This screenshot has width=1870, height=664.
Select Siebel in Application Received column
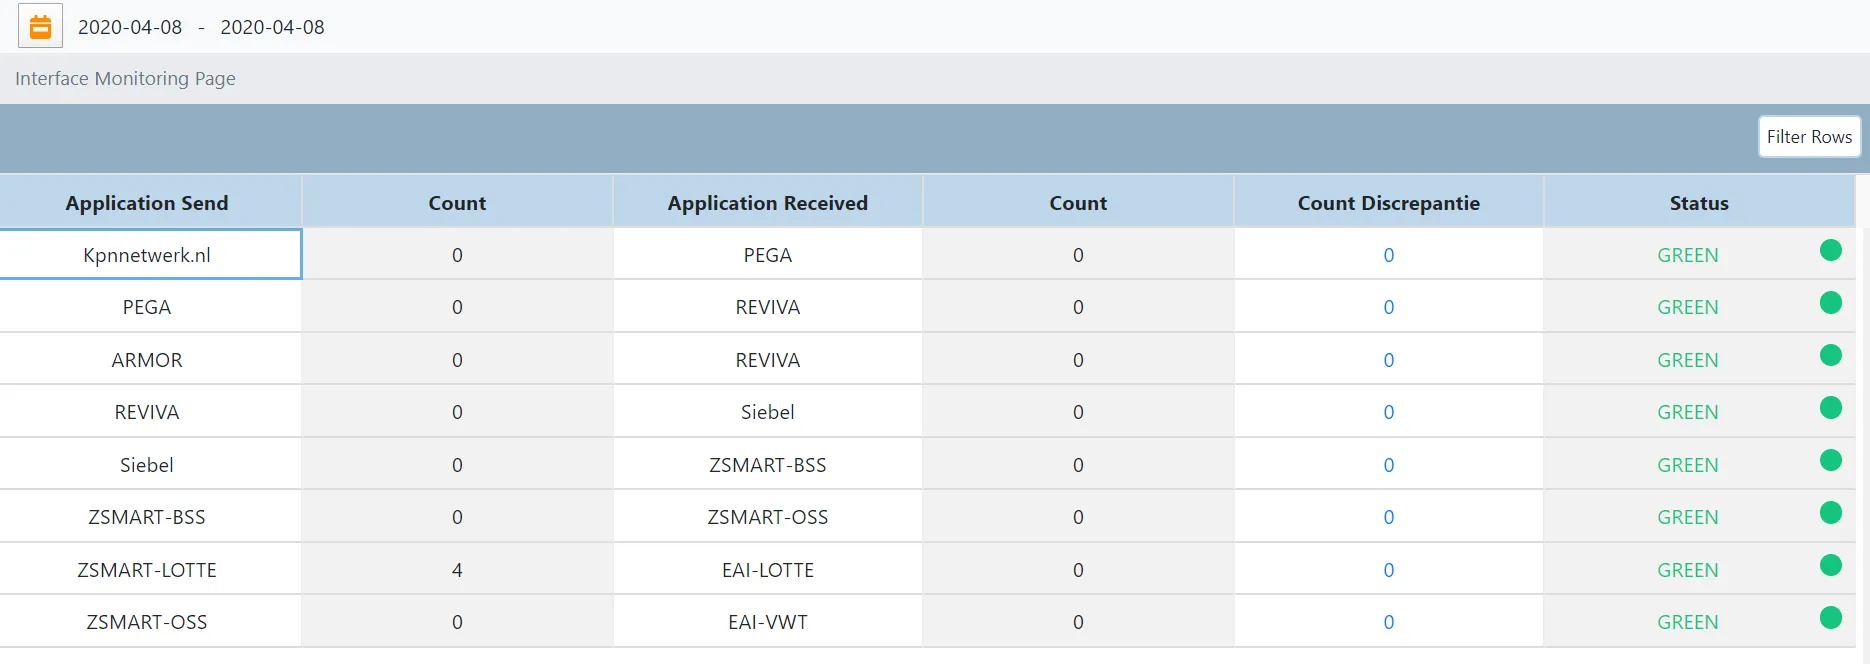tap(767, 412)
